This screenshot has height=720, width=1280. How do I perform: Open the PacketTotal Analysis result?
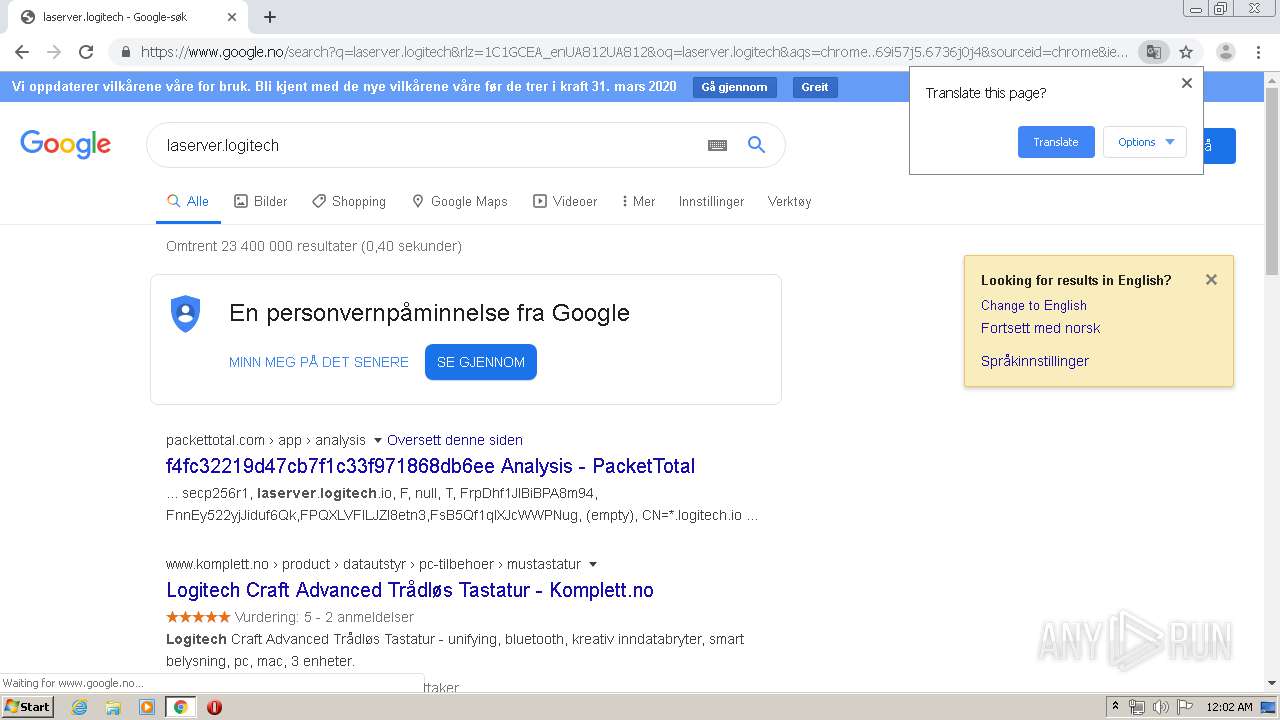(x=430, y=466)
